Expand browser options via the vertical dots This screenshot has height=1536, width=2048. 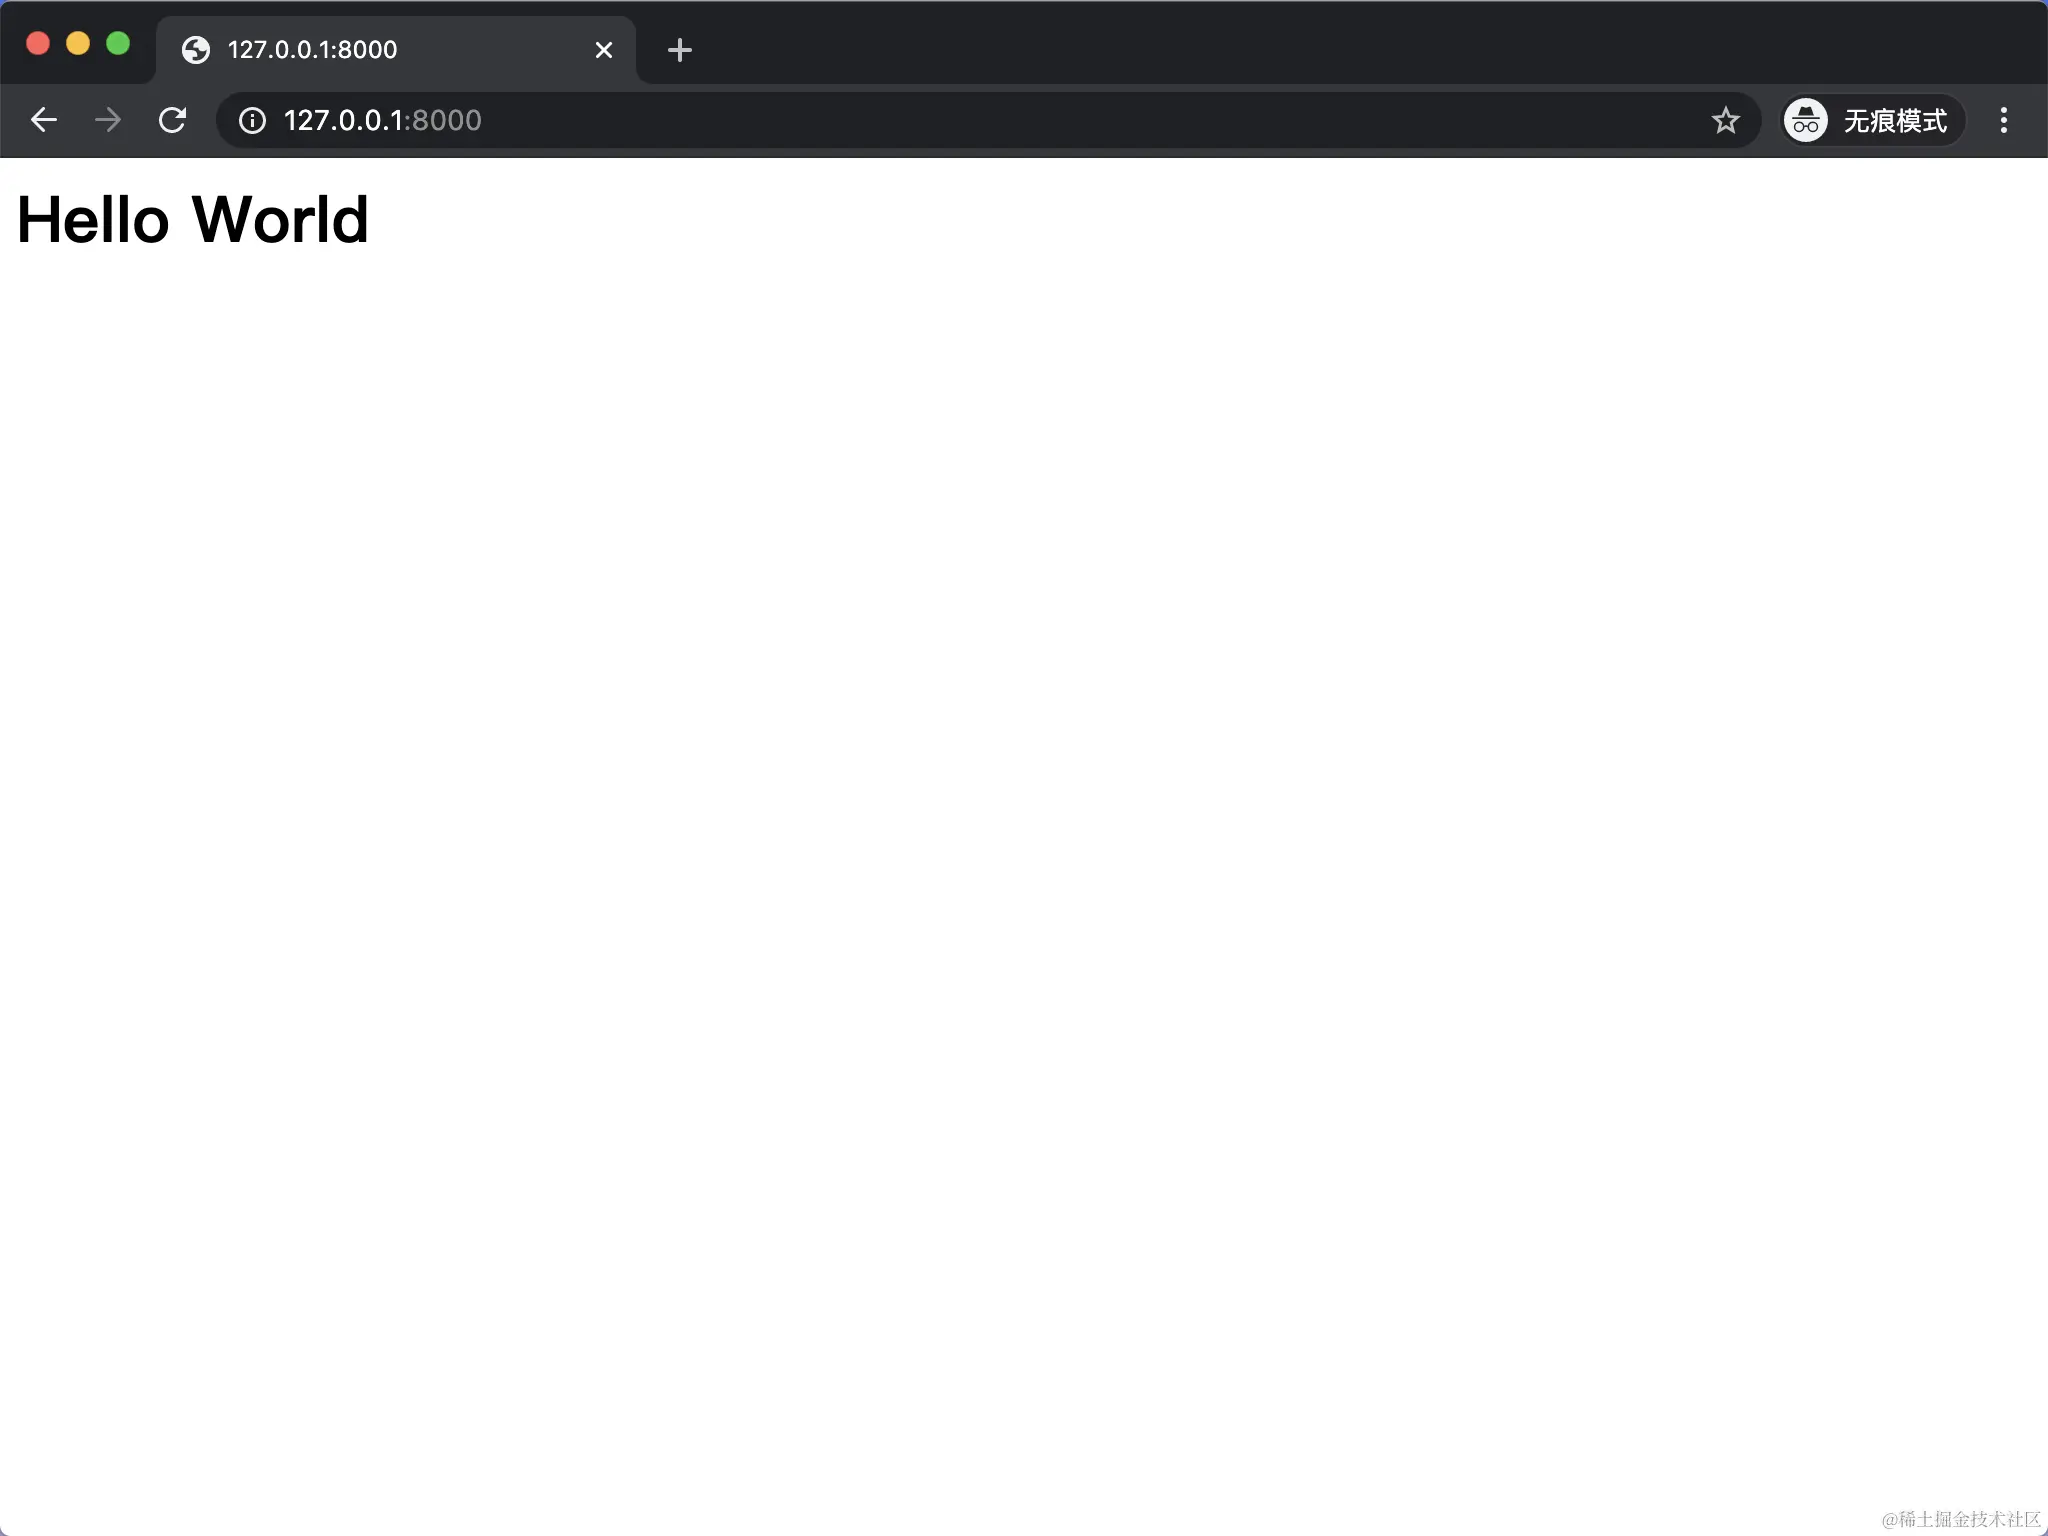tap(2003, 120)
